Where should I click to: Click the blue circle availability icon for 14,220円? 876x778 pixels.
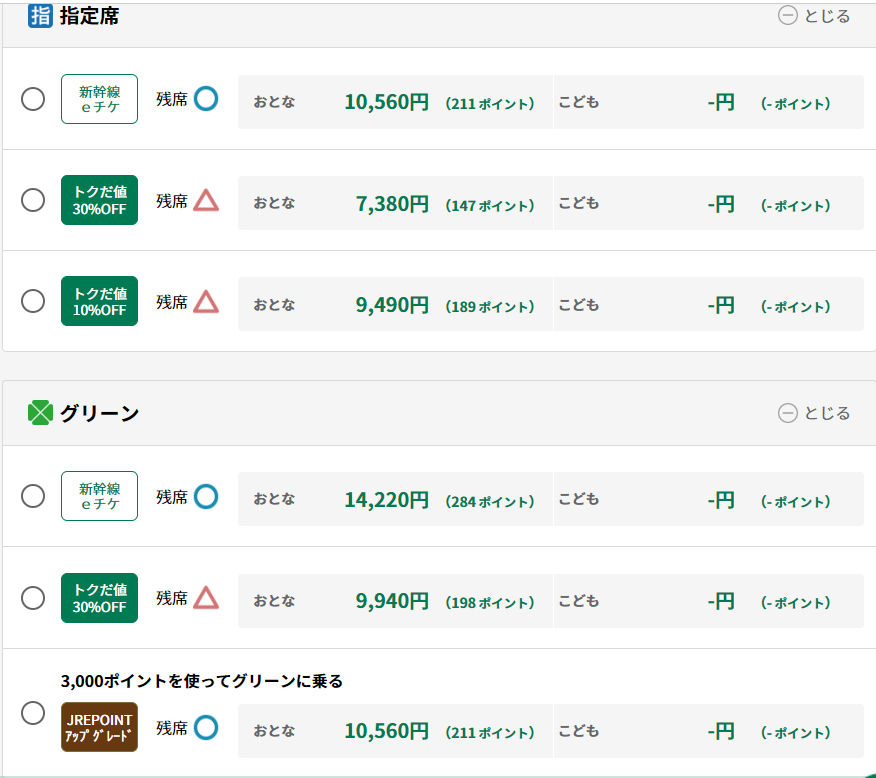206,497
